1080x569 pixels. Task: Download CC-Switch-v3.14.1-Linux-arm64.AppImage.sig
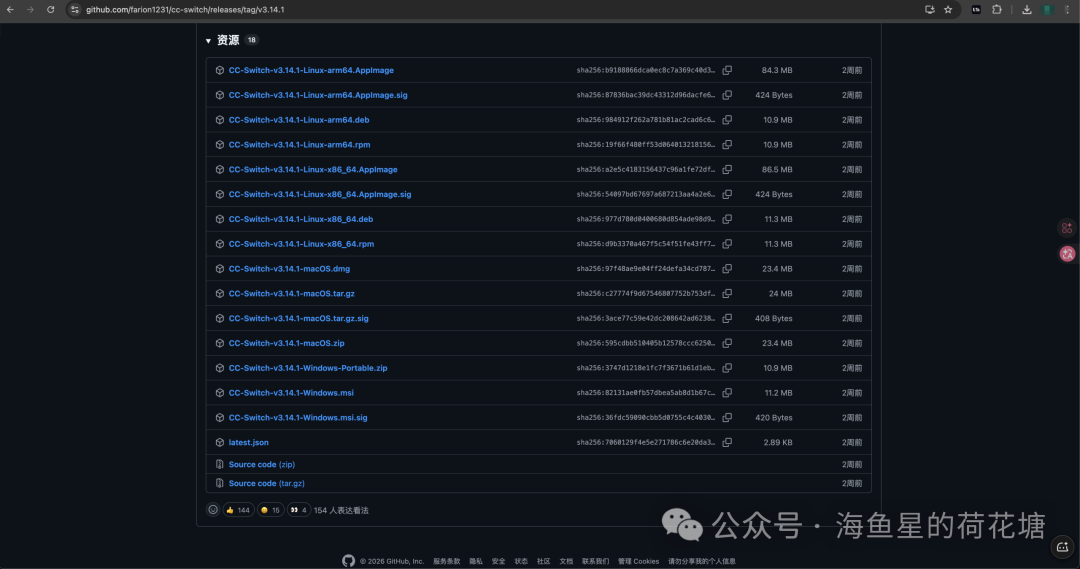coord(318,95)
